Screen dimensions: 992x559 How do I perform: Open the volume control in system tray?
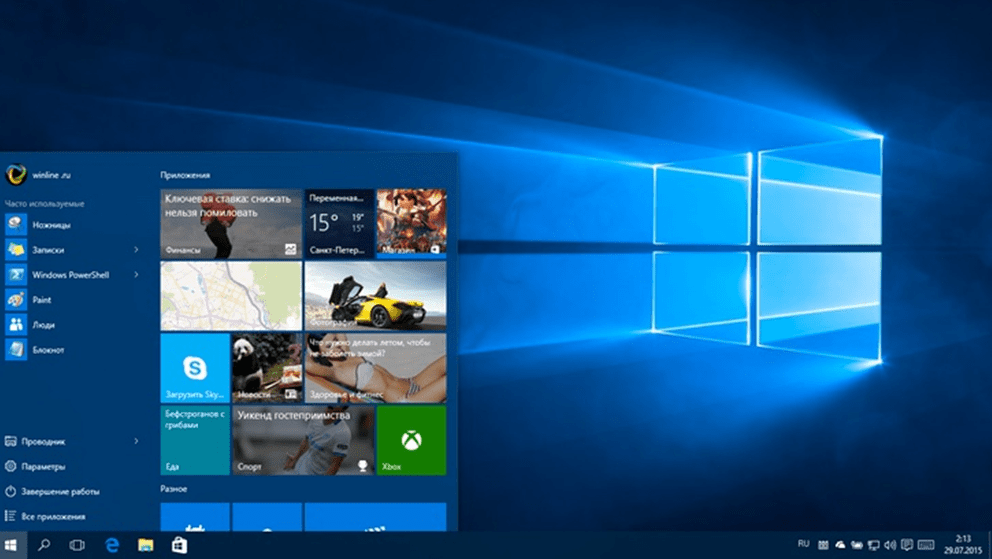889,545
